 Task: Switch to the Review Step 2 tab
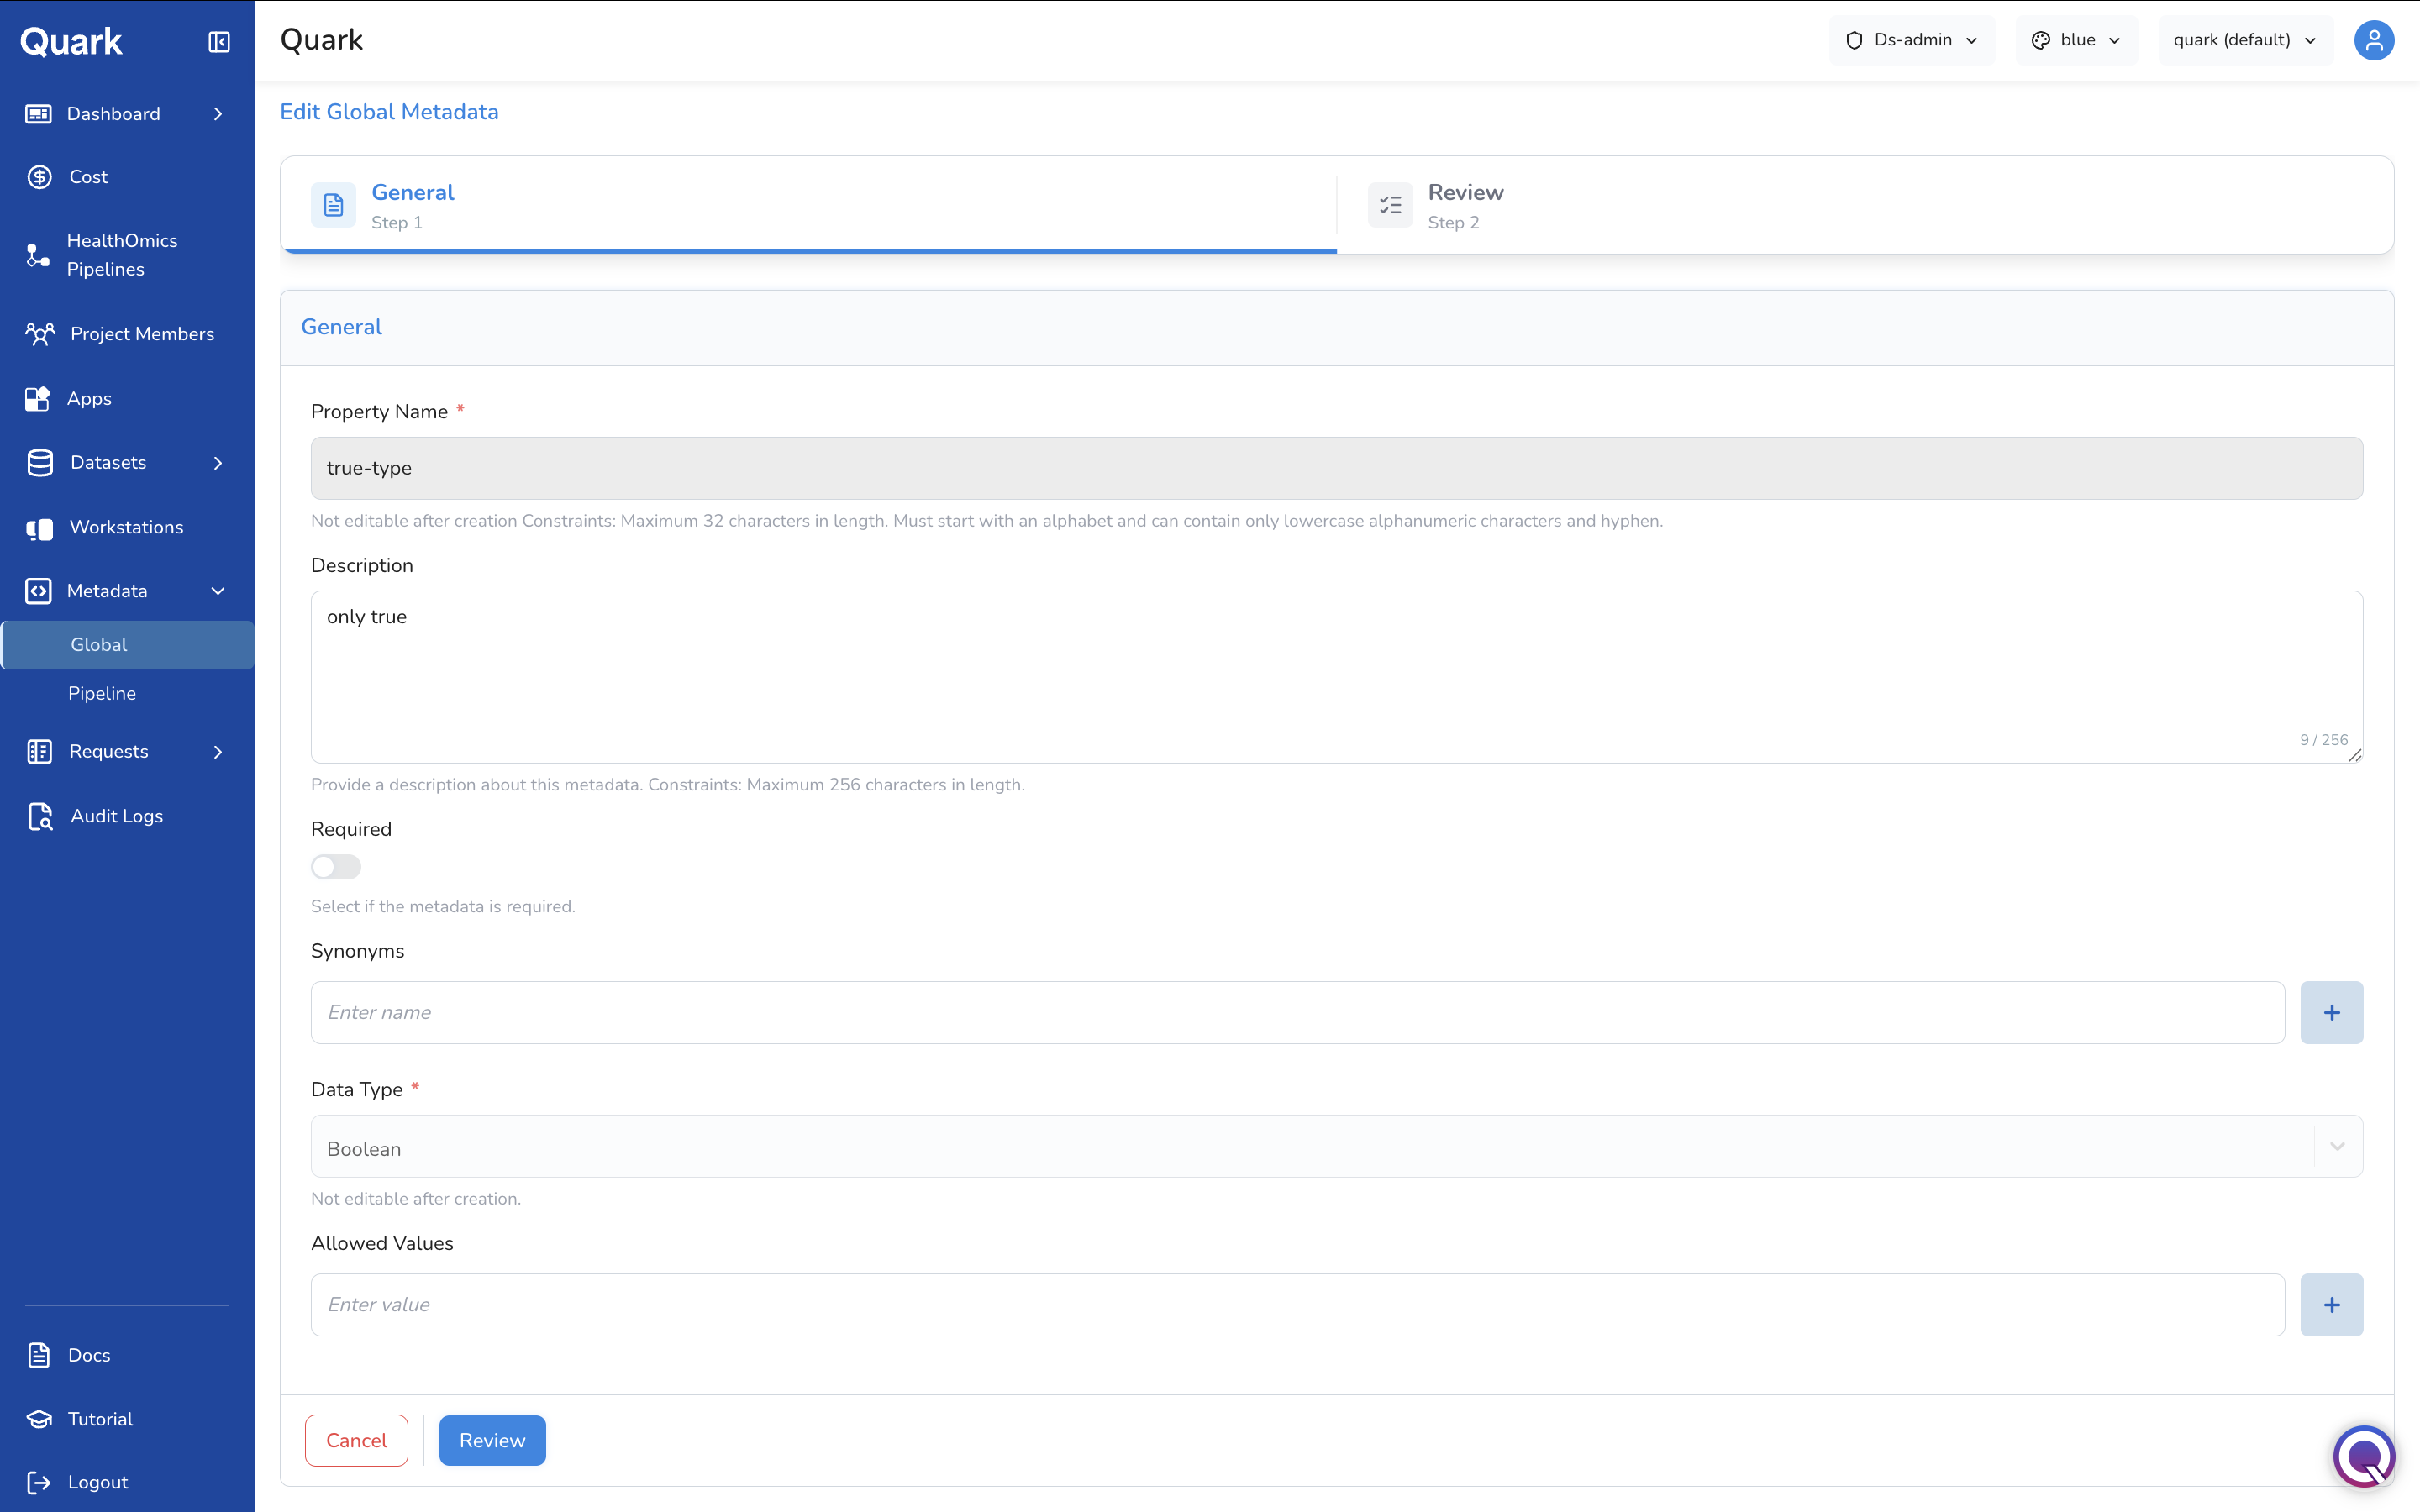(x=1864, y=205)
